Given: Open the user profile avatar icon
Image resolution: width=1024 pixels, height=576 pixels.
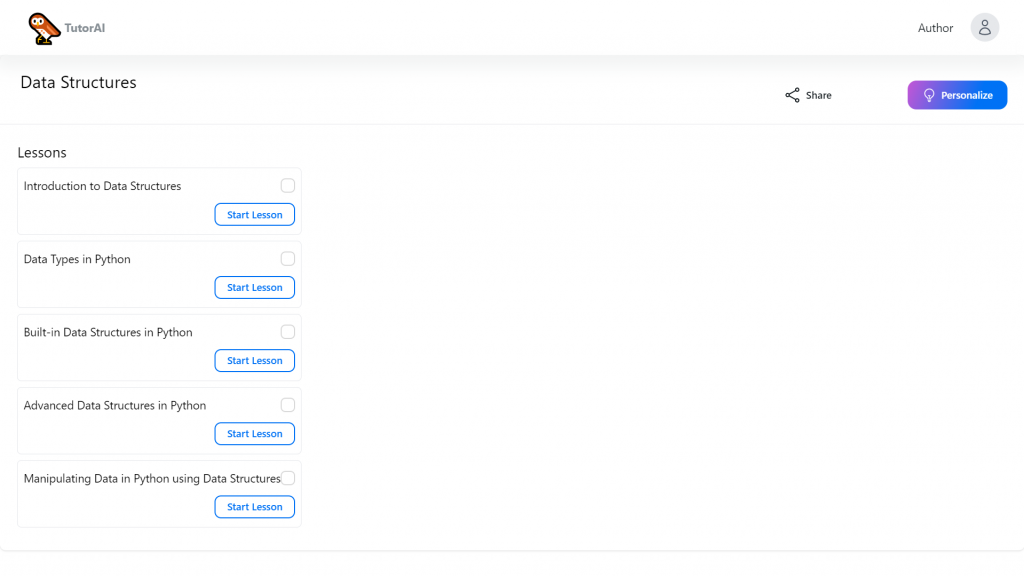Looking at the screenshot, I should point(984,27).
